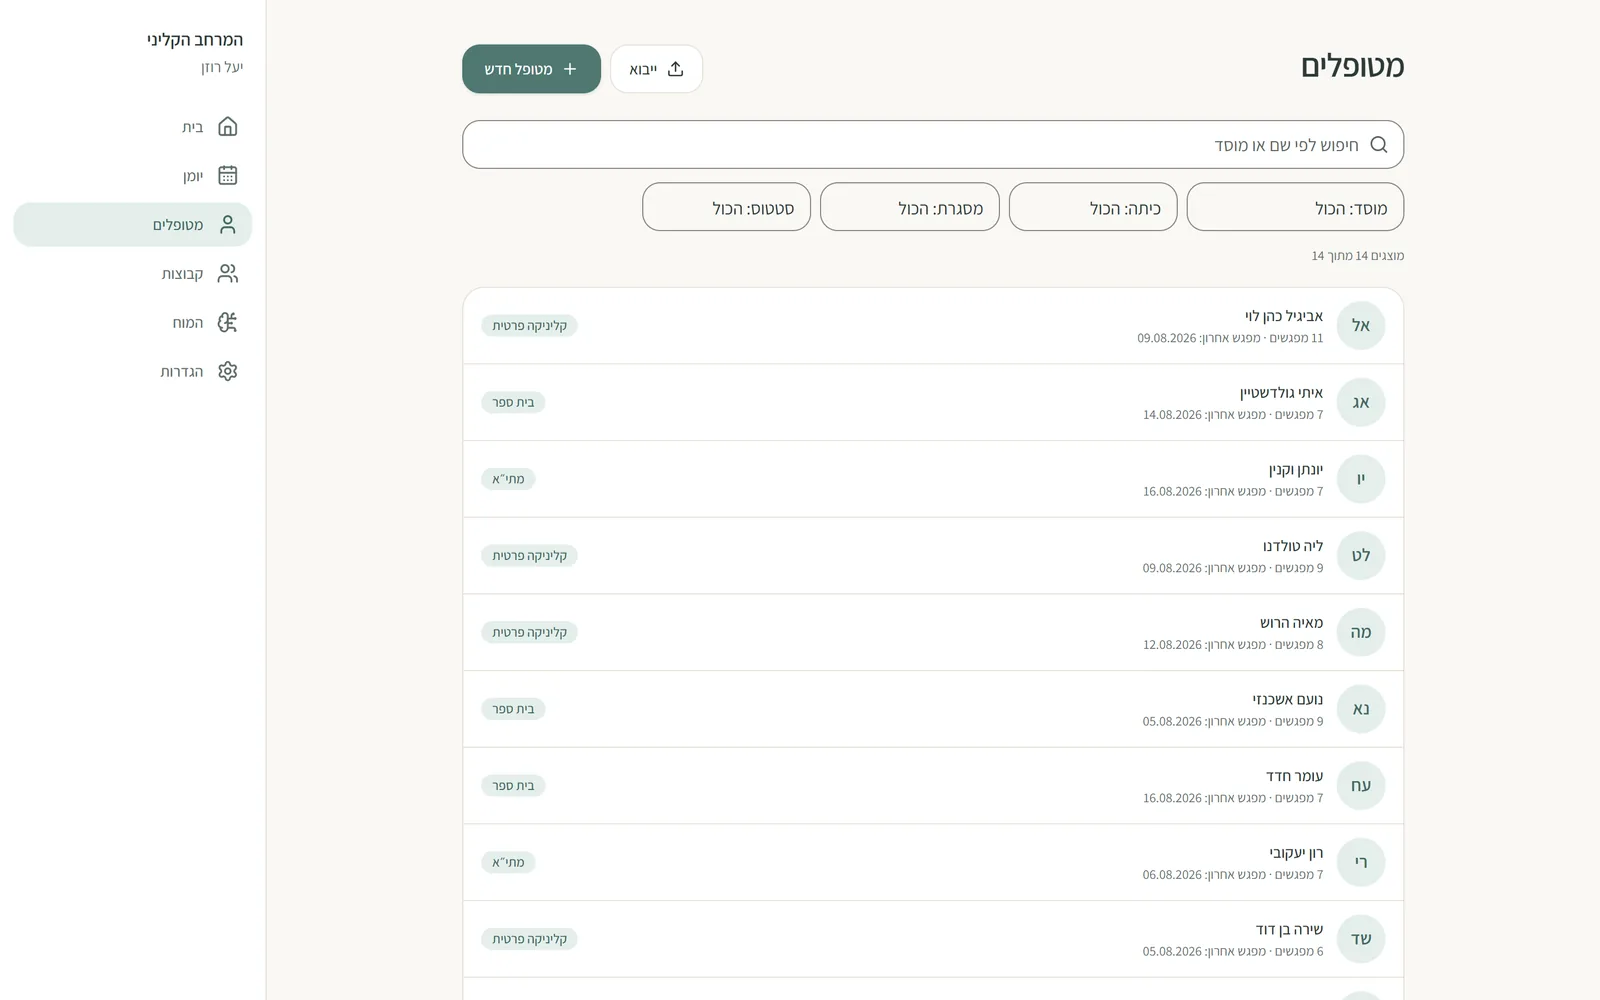The height and width of the screenshot is (1000, 1600).
Task: Open patient name נועם אשכנזי
Action: pyautogui.click(x=1287, y=699)
